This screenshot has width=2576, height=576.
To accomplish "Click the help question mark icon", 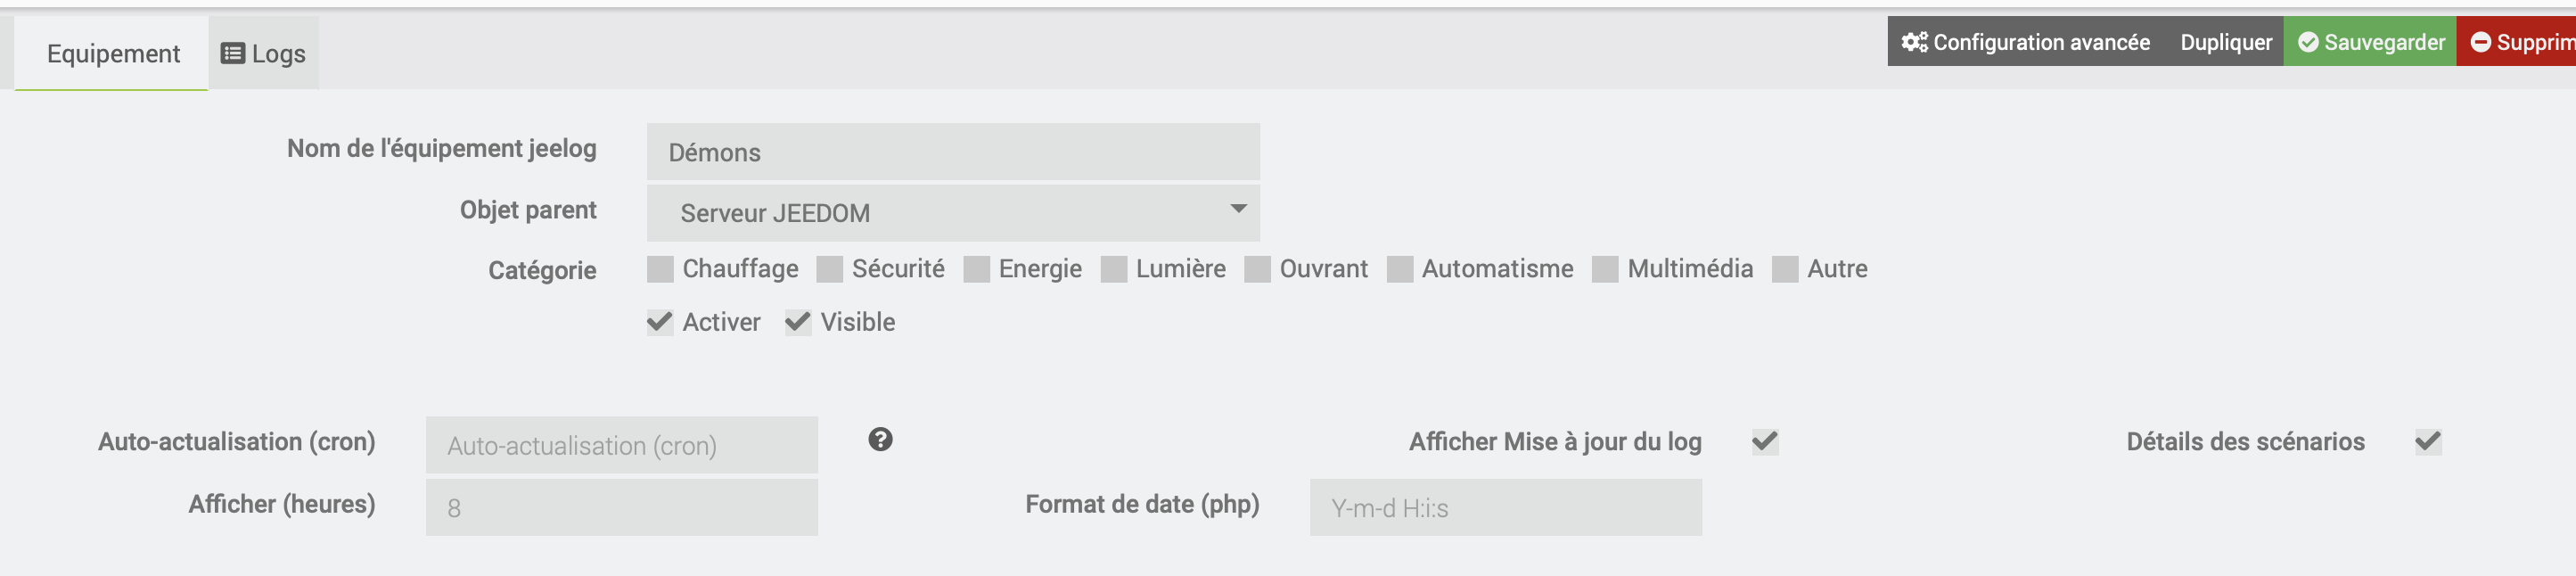I will click(x=880, y=440).
